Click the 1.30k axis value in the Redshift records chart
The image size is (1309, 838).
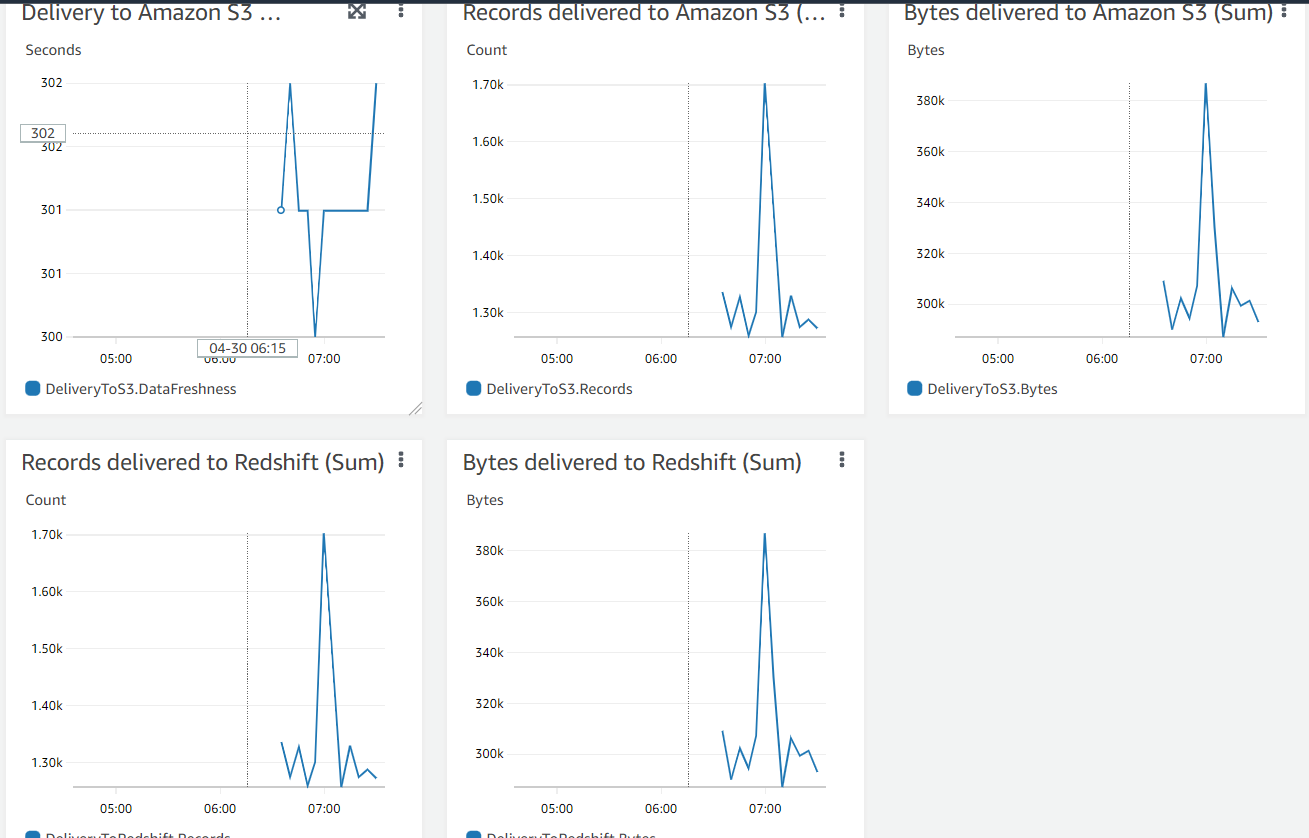click(47, 763)
